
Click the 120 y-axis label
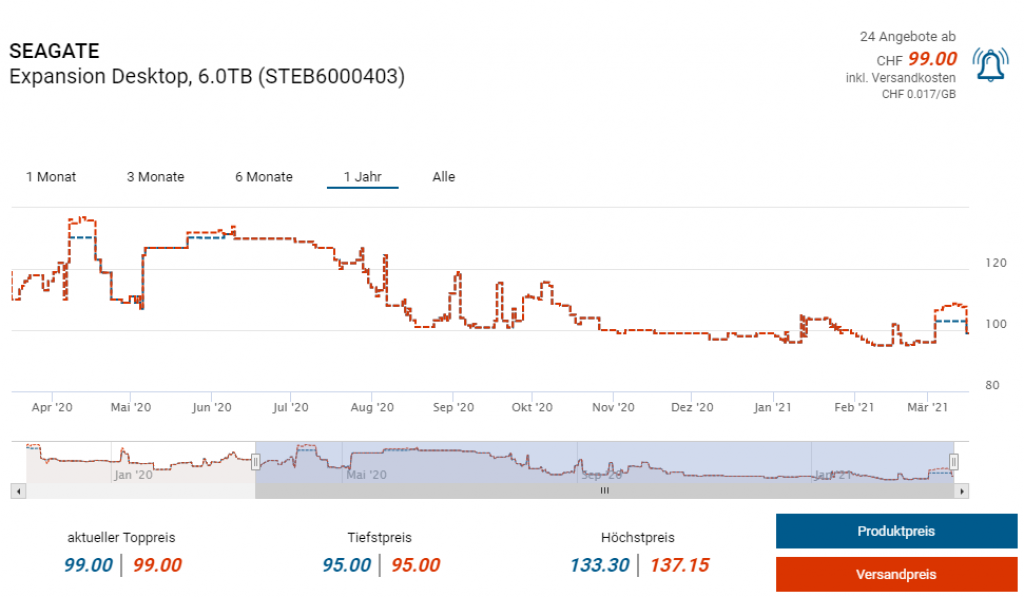[996, 263]
